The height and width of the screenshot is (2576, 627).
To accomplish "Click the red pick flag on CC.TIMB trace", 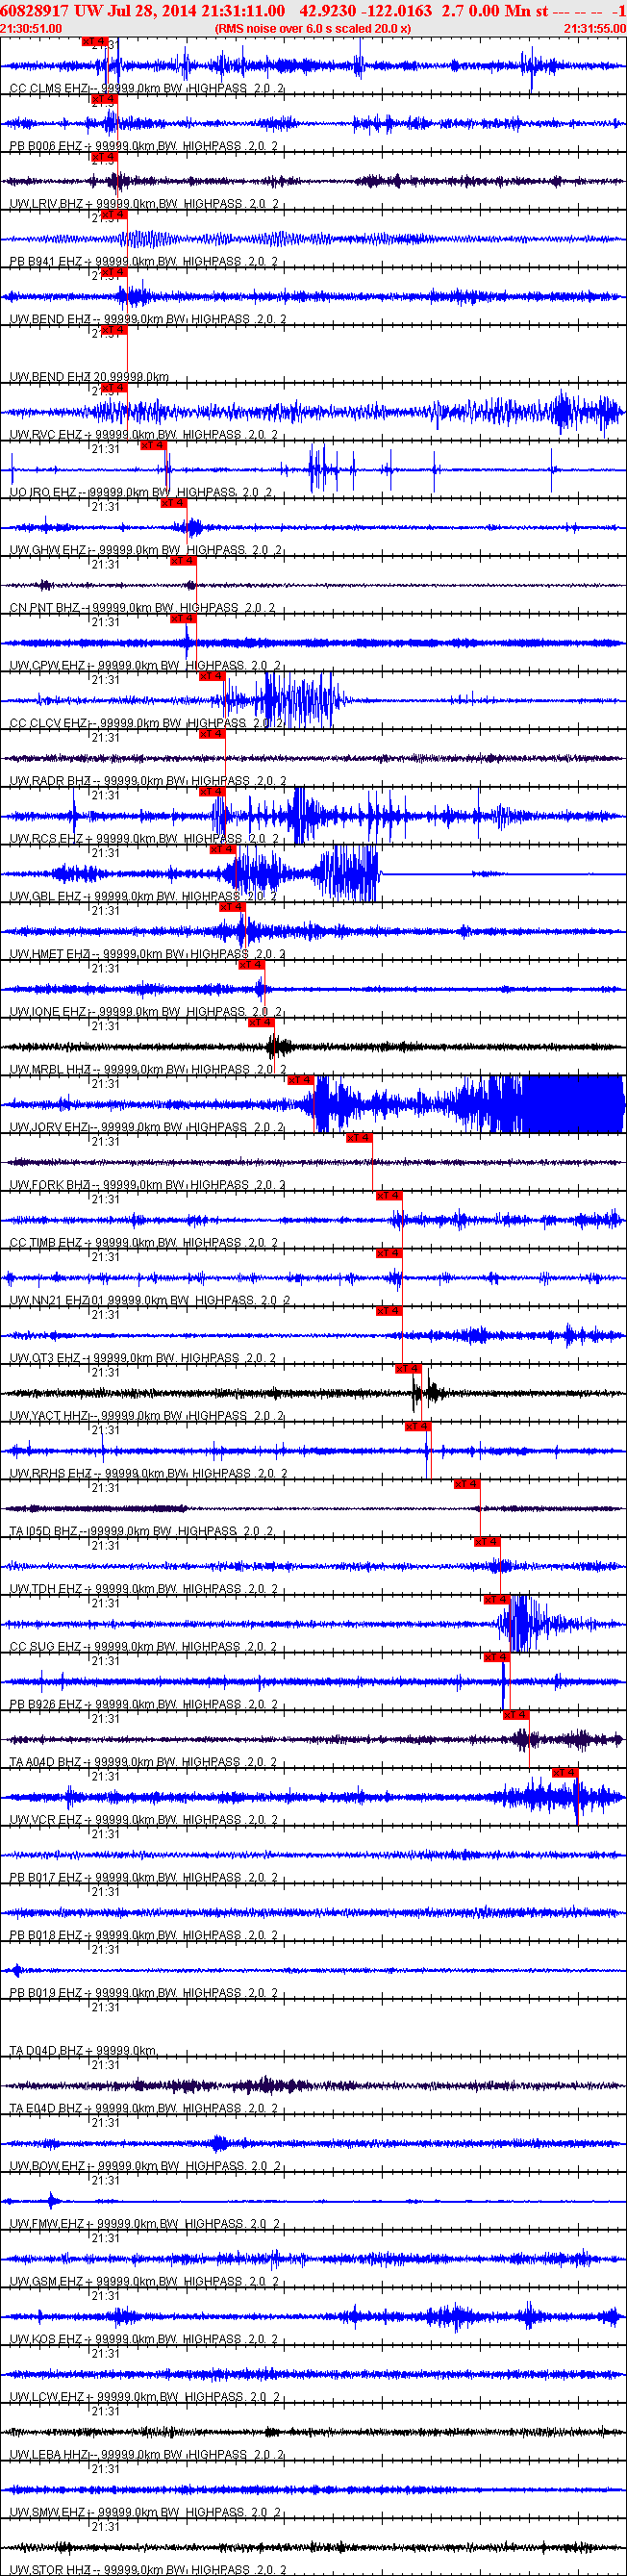I will tap(389, 1196).
